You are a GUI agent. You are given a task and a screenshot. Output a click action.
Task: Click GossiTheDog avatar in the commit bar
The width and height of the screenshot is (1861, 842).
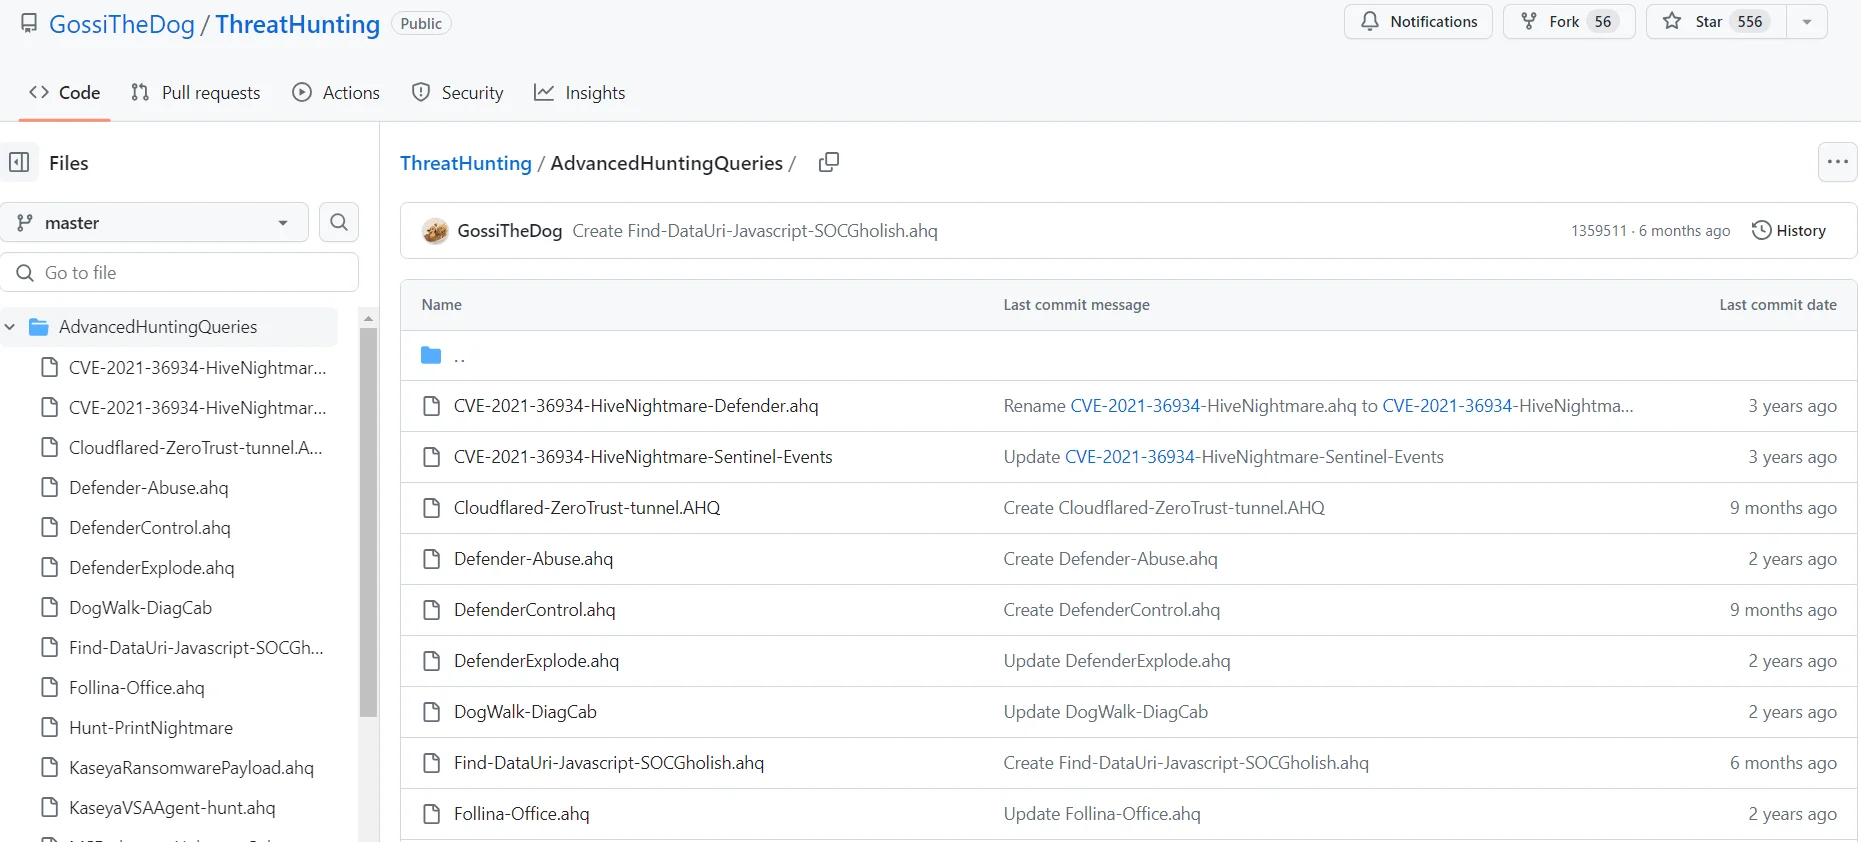point(435,231)
